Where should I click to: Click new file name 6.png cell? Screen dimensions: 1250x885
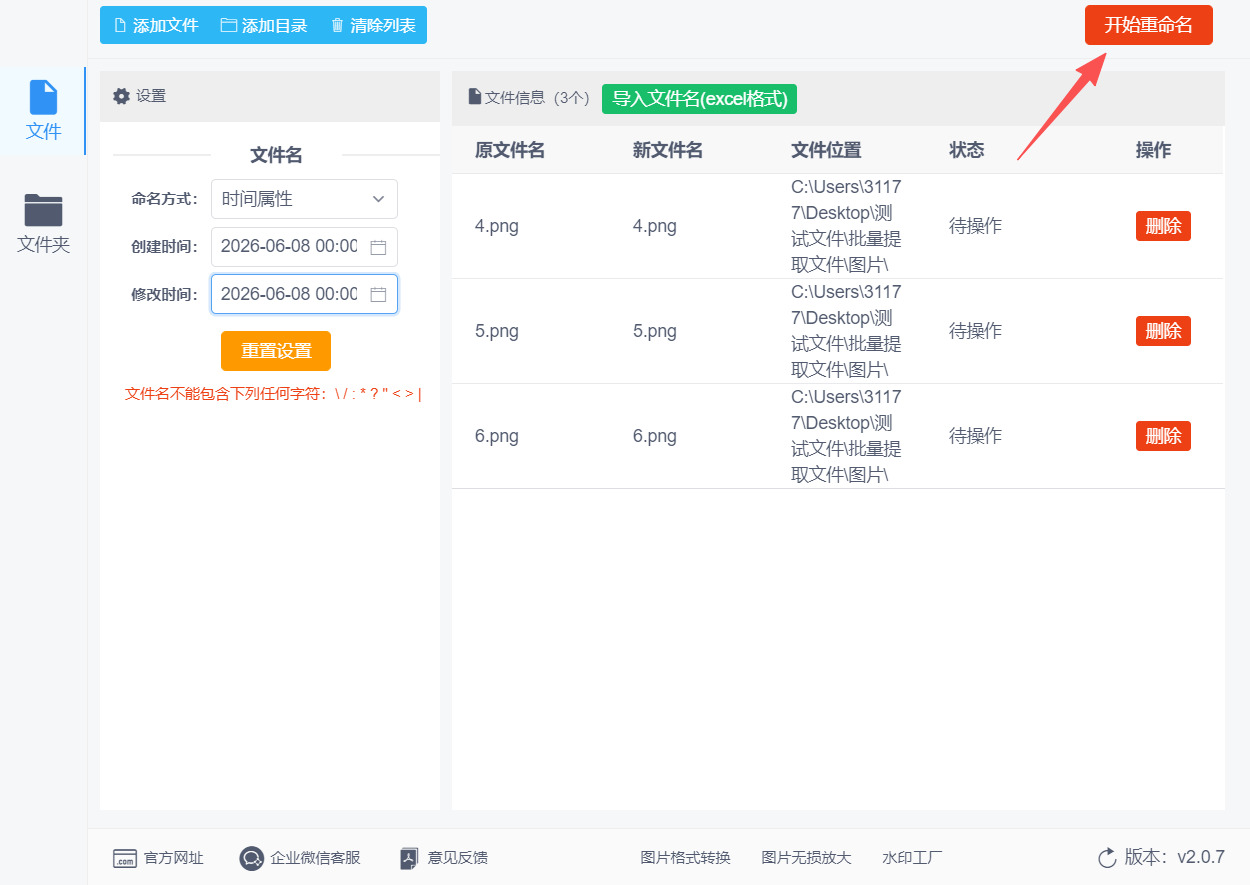click(x=655, y=436)
